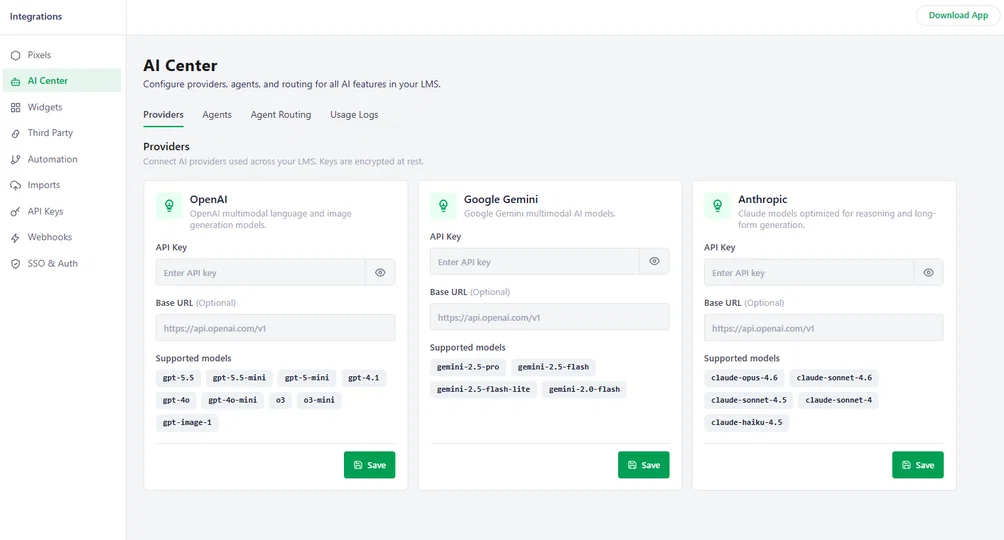The width and height of the screenshot is (1004, 540).
Task: Click the claude-sonnet-4.6 model tag
Action: coord(834,378)
